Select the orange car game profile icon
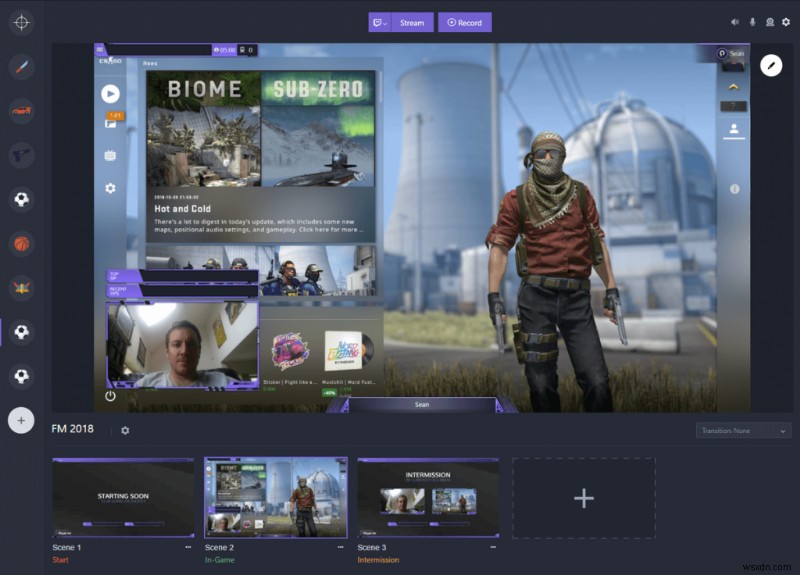 click(21, 111)
